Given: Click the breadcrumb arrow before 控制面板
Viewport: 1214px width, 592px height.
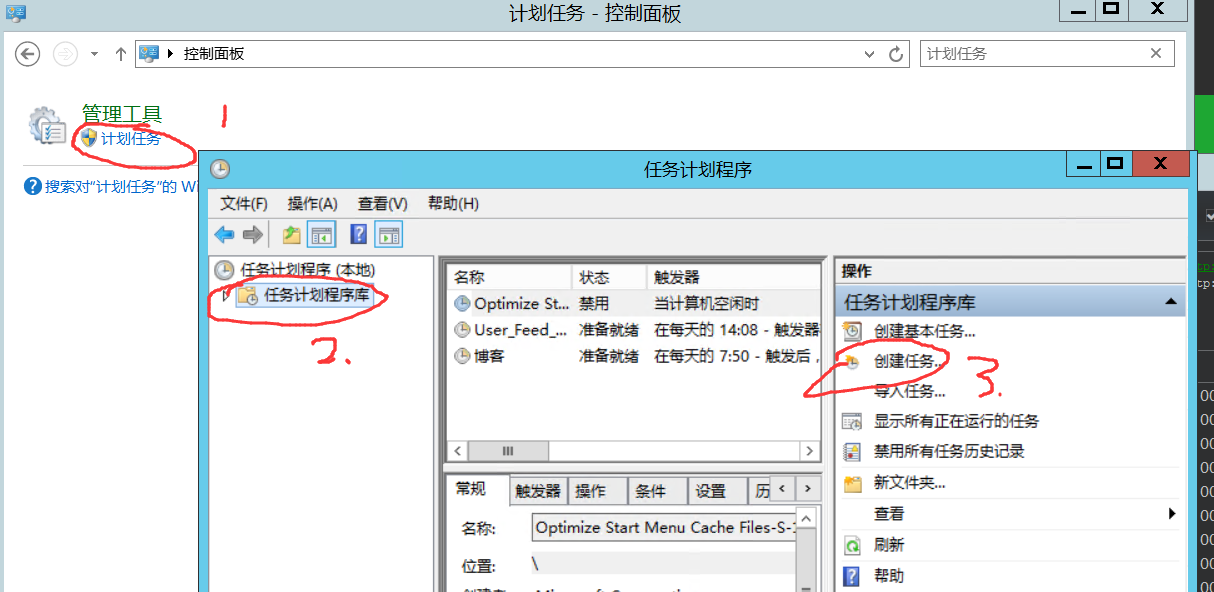Looking at the screenshot, I should click(x=169, y=53).
